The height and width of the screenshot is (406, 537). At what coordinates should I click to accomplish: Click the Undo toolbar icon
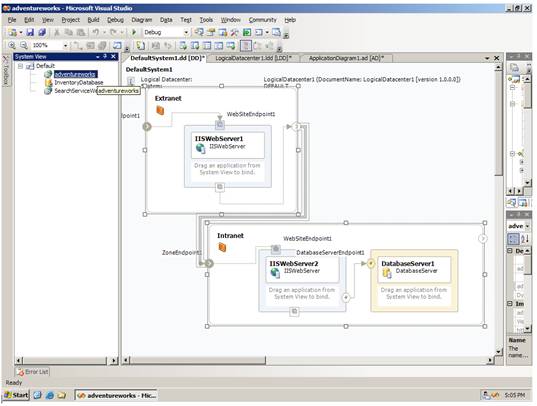pos(96,33)
